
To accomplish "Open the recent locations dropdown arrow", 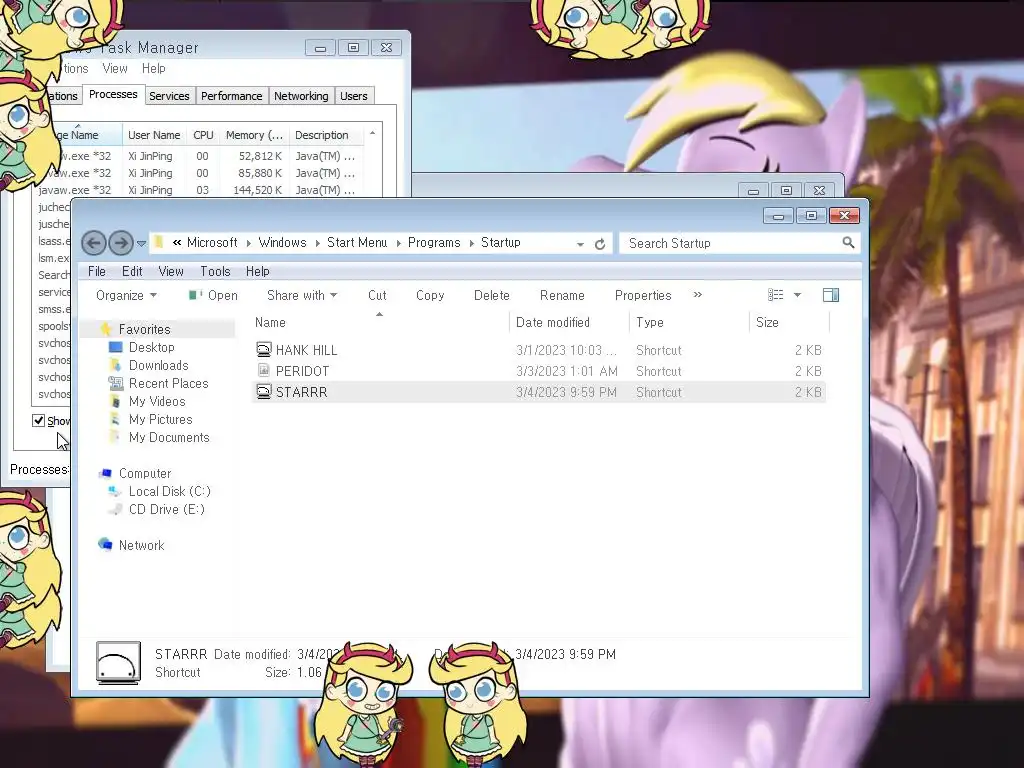I will coord(141,244).
